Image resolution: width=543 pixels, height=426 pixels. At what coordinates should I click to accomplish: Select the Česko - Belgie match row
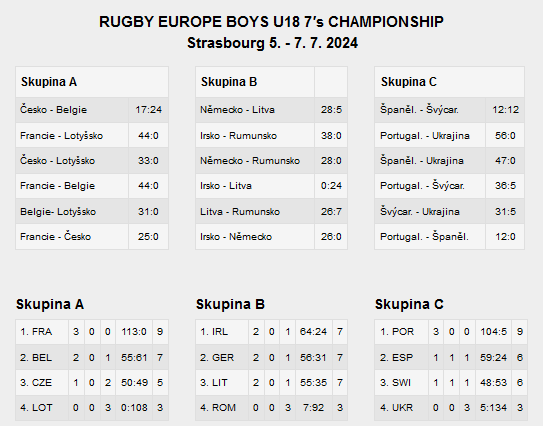tap(92, 110)
